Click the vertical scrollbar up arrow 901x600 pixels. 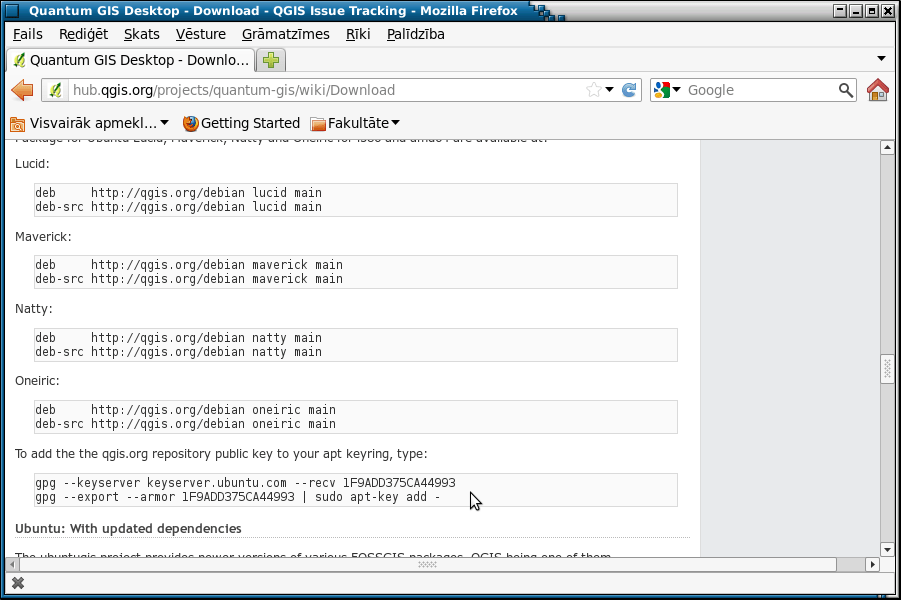pos(887,148)
